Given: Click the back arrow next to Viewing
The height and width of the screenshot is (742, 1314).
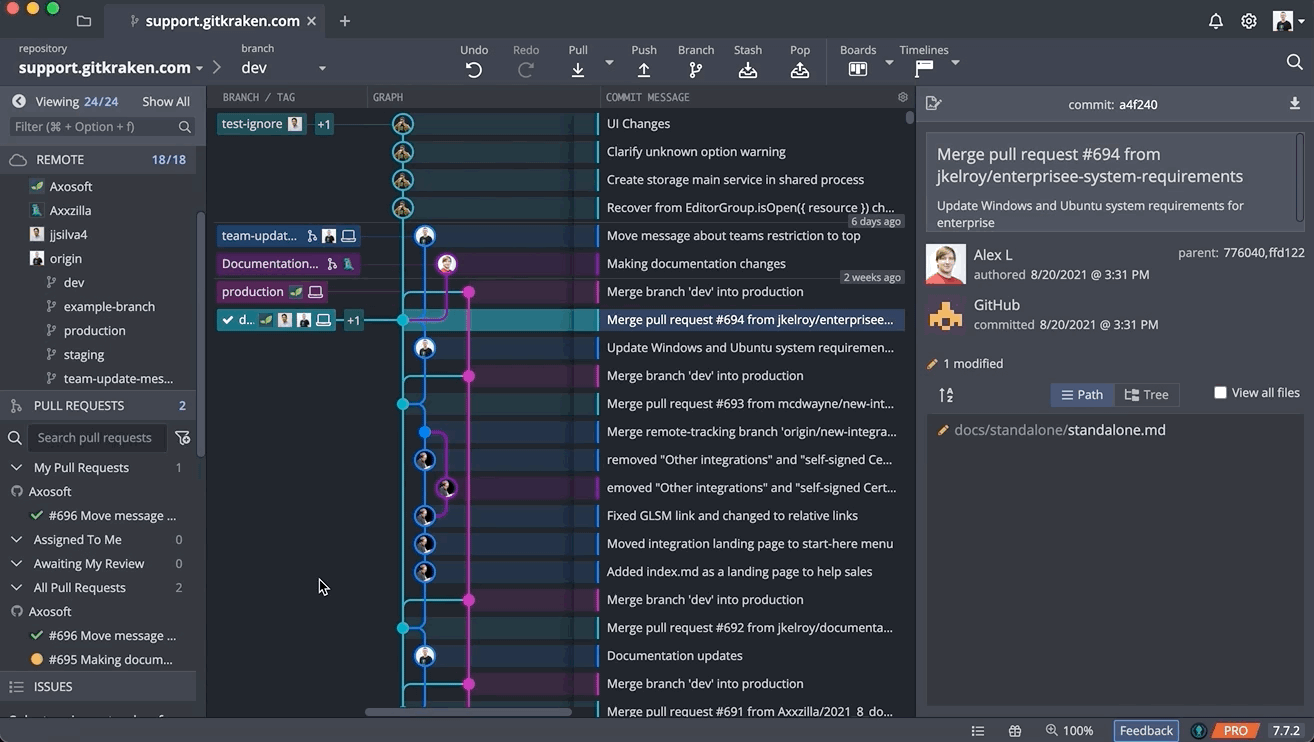Looking at the screenshot, I should tap(18, 101).
